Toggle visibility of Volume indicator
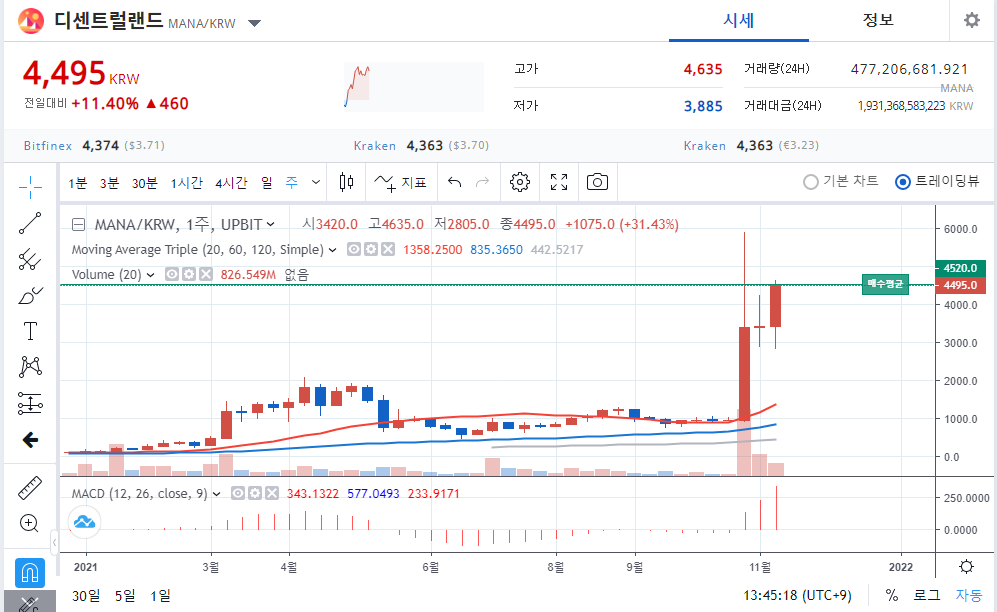The image size is (997, 612). coord(172,274)
